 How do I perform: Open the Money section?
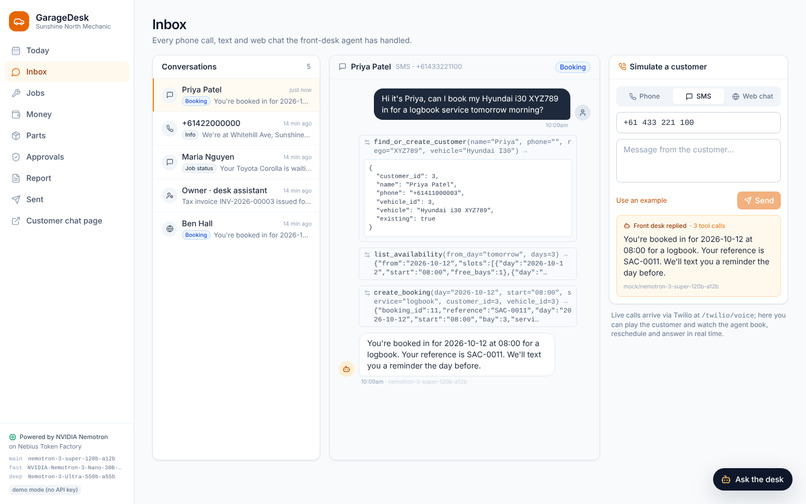(66, 114)
